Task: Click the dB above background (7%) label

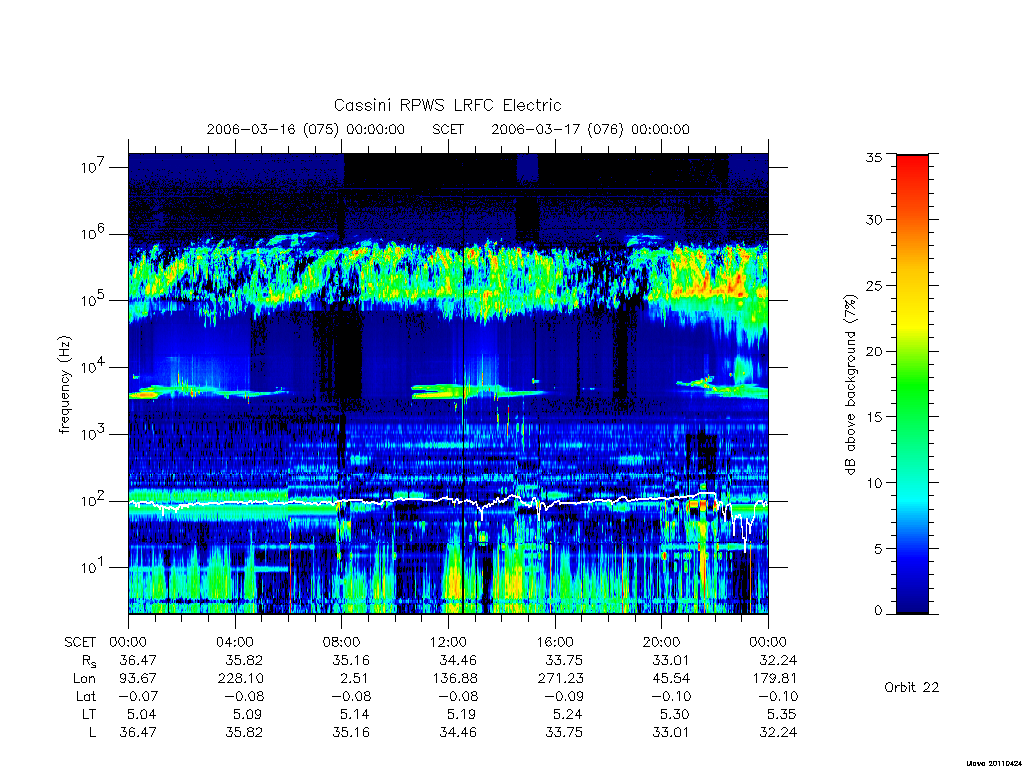Action: tap(850, 384)
